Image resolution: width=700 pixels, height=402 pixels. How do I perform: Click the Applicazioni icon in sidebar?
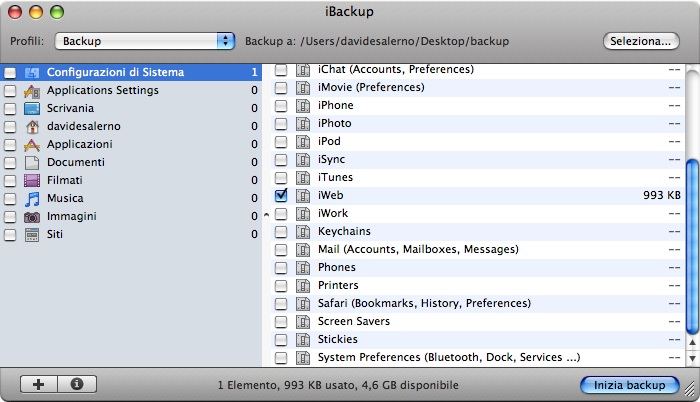tap(32, 144)
